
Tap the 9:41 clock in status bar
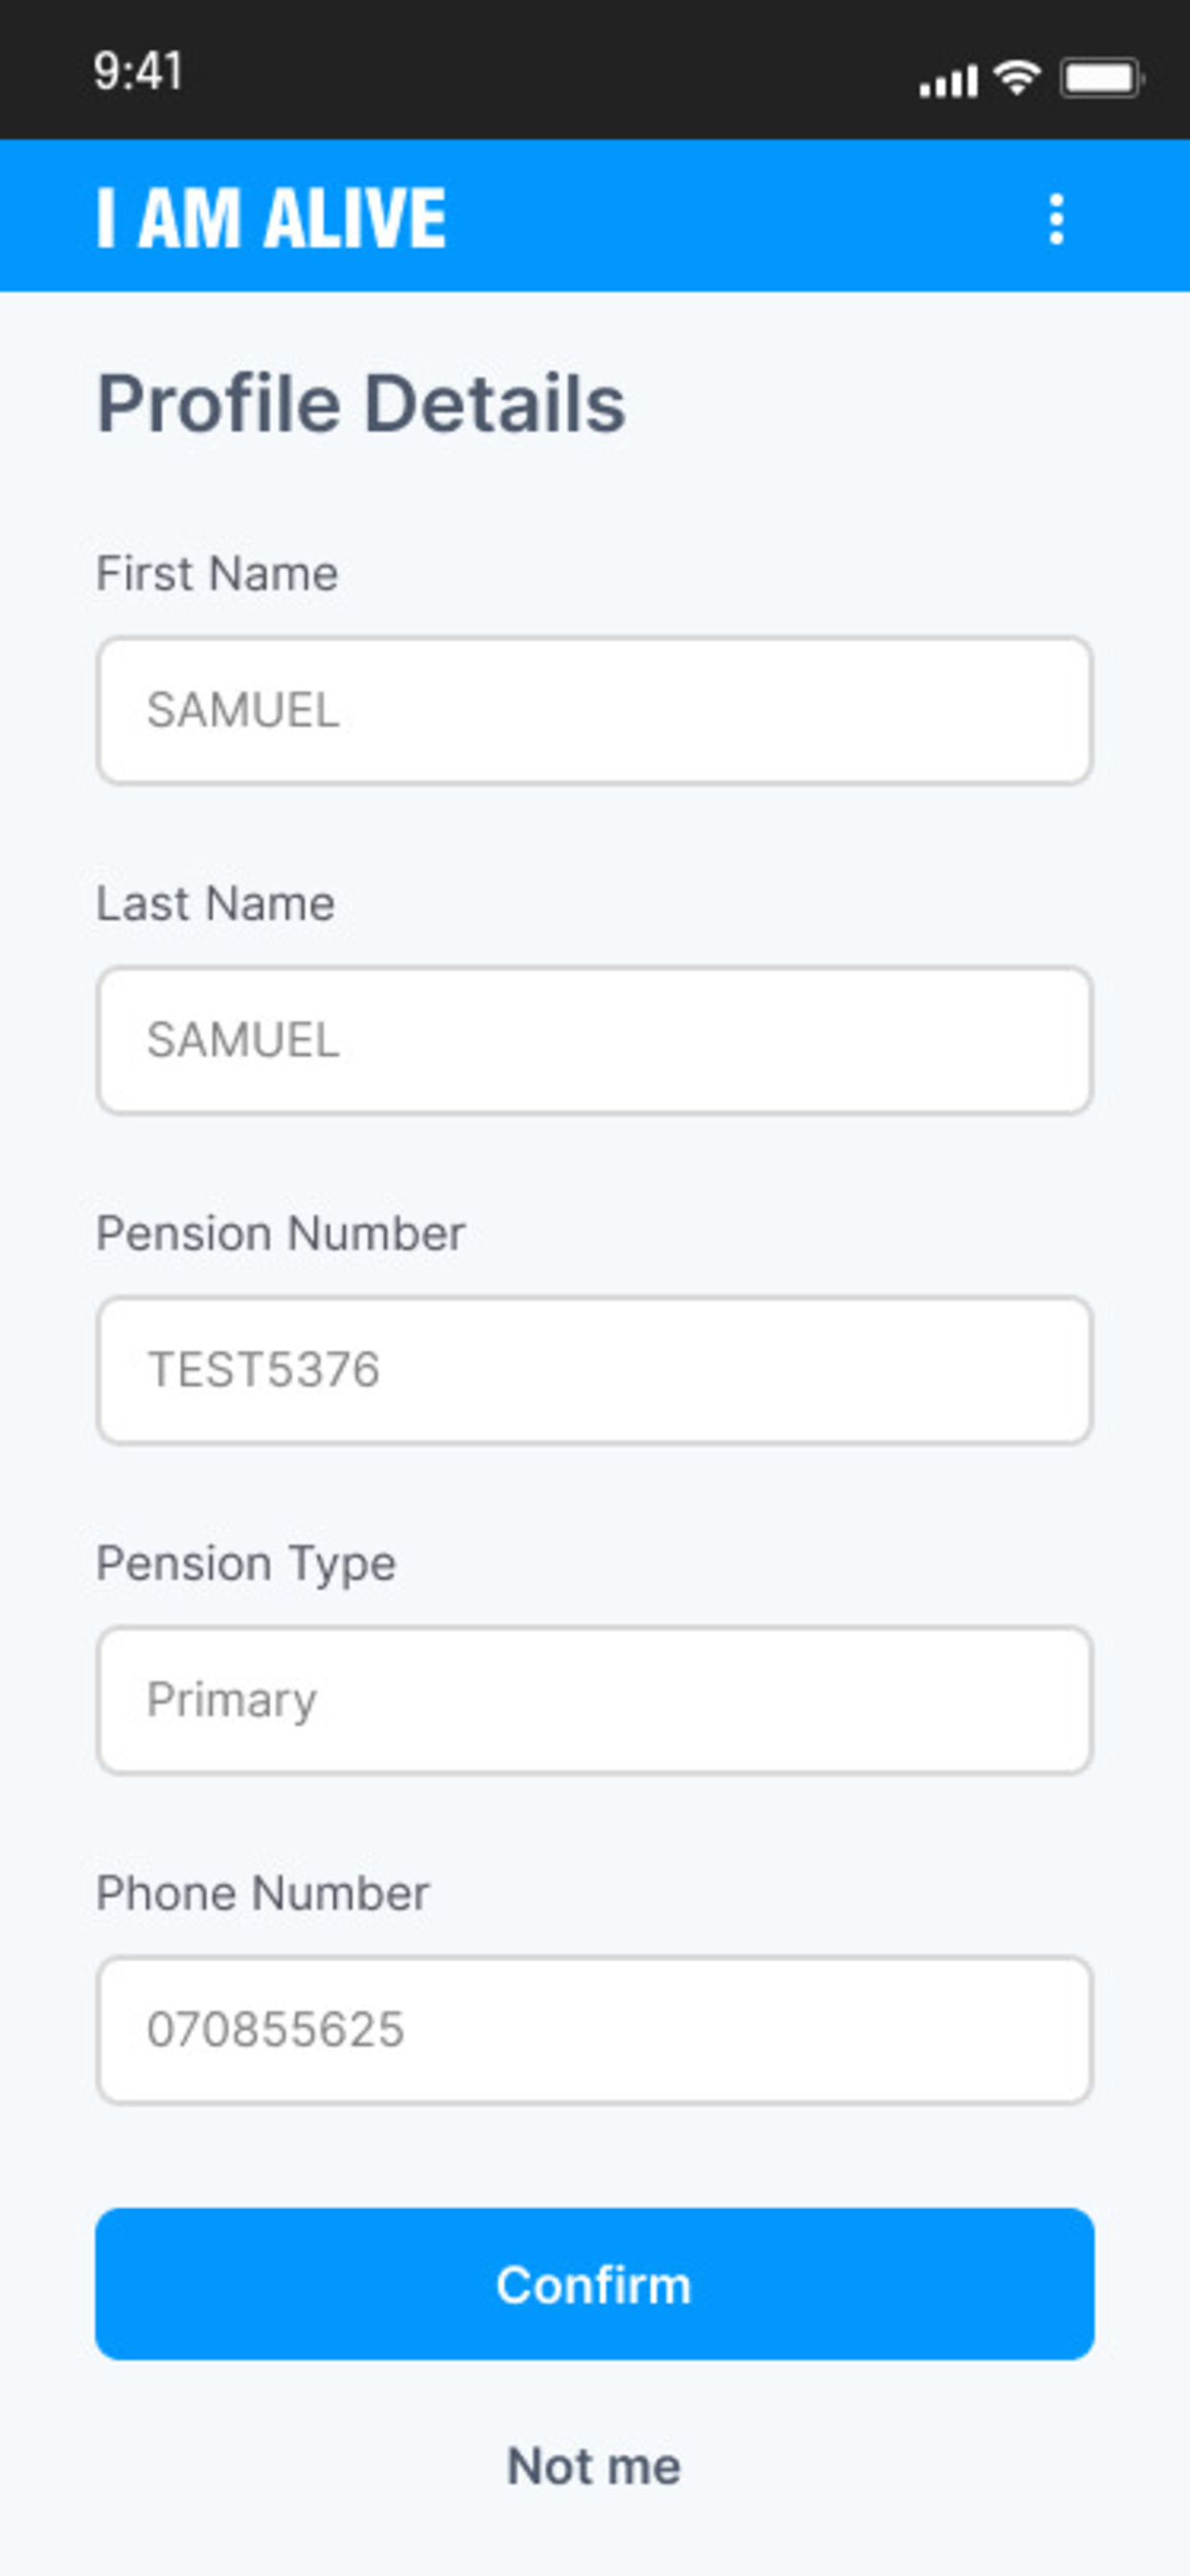pos(138,72)
